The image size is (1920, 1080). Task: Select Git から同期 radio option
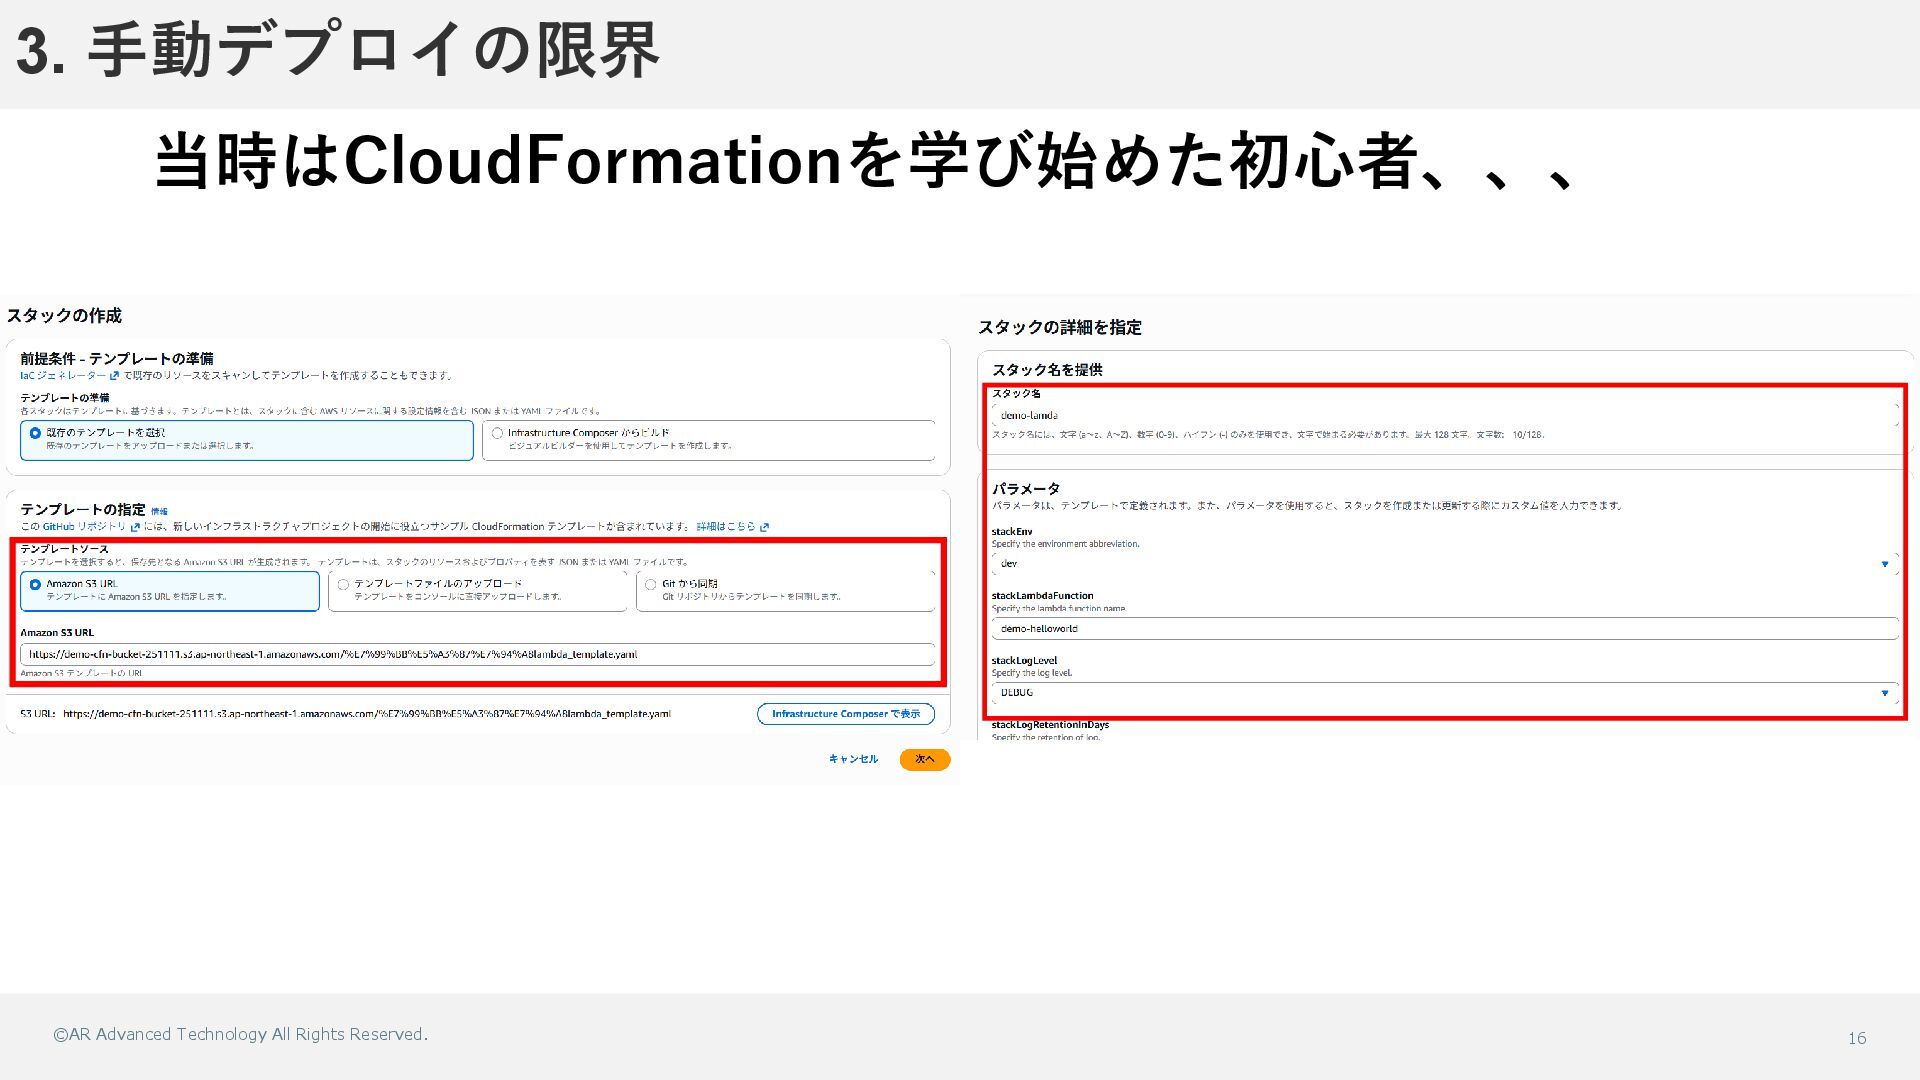pyautogui.click(x=651, y=584)
